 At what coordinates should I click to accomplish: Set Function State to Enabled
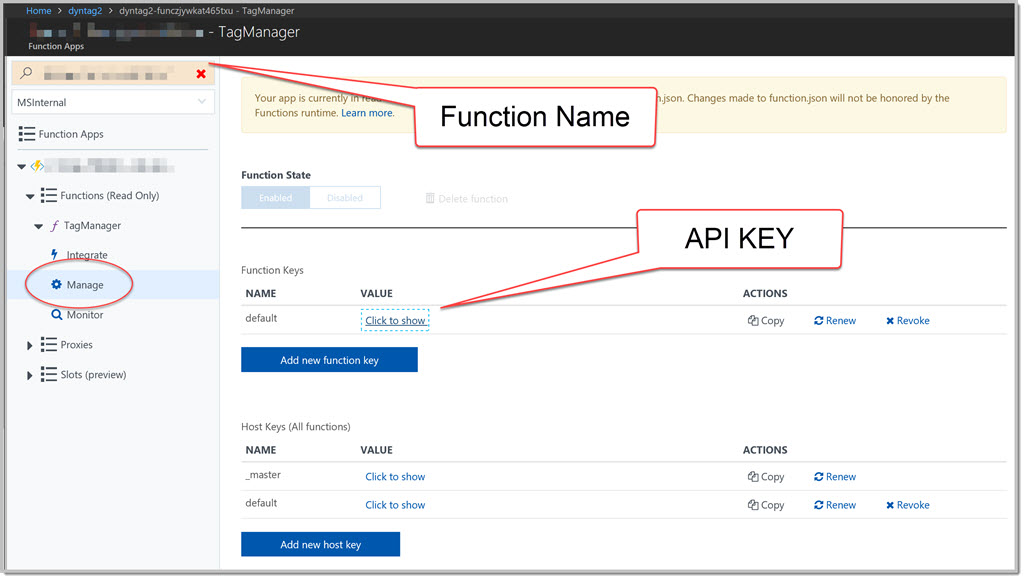coord(276,198)
